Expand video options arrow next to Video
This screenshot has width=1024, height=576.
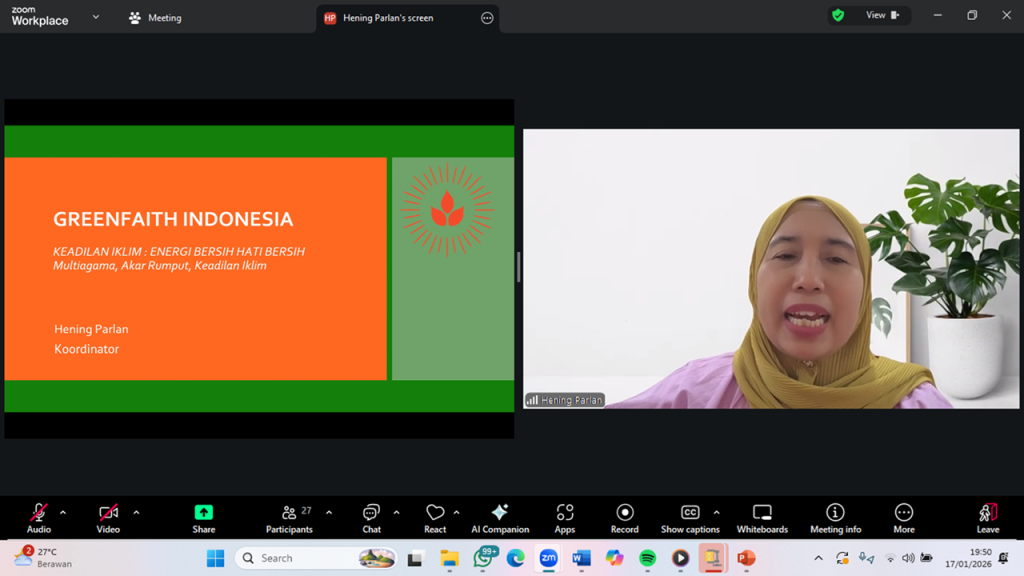(x=136, y=513)
